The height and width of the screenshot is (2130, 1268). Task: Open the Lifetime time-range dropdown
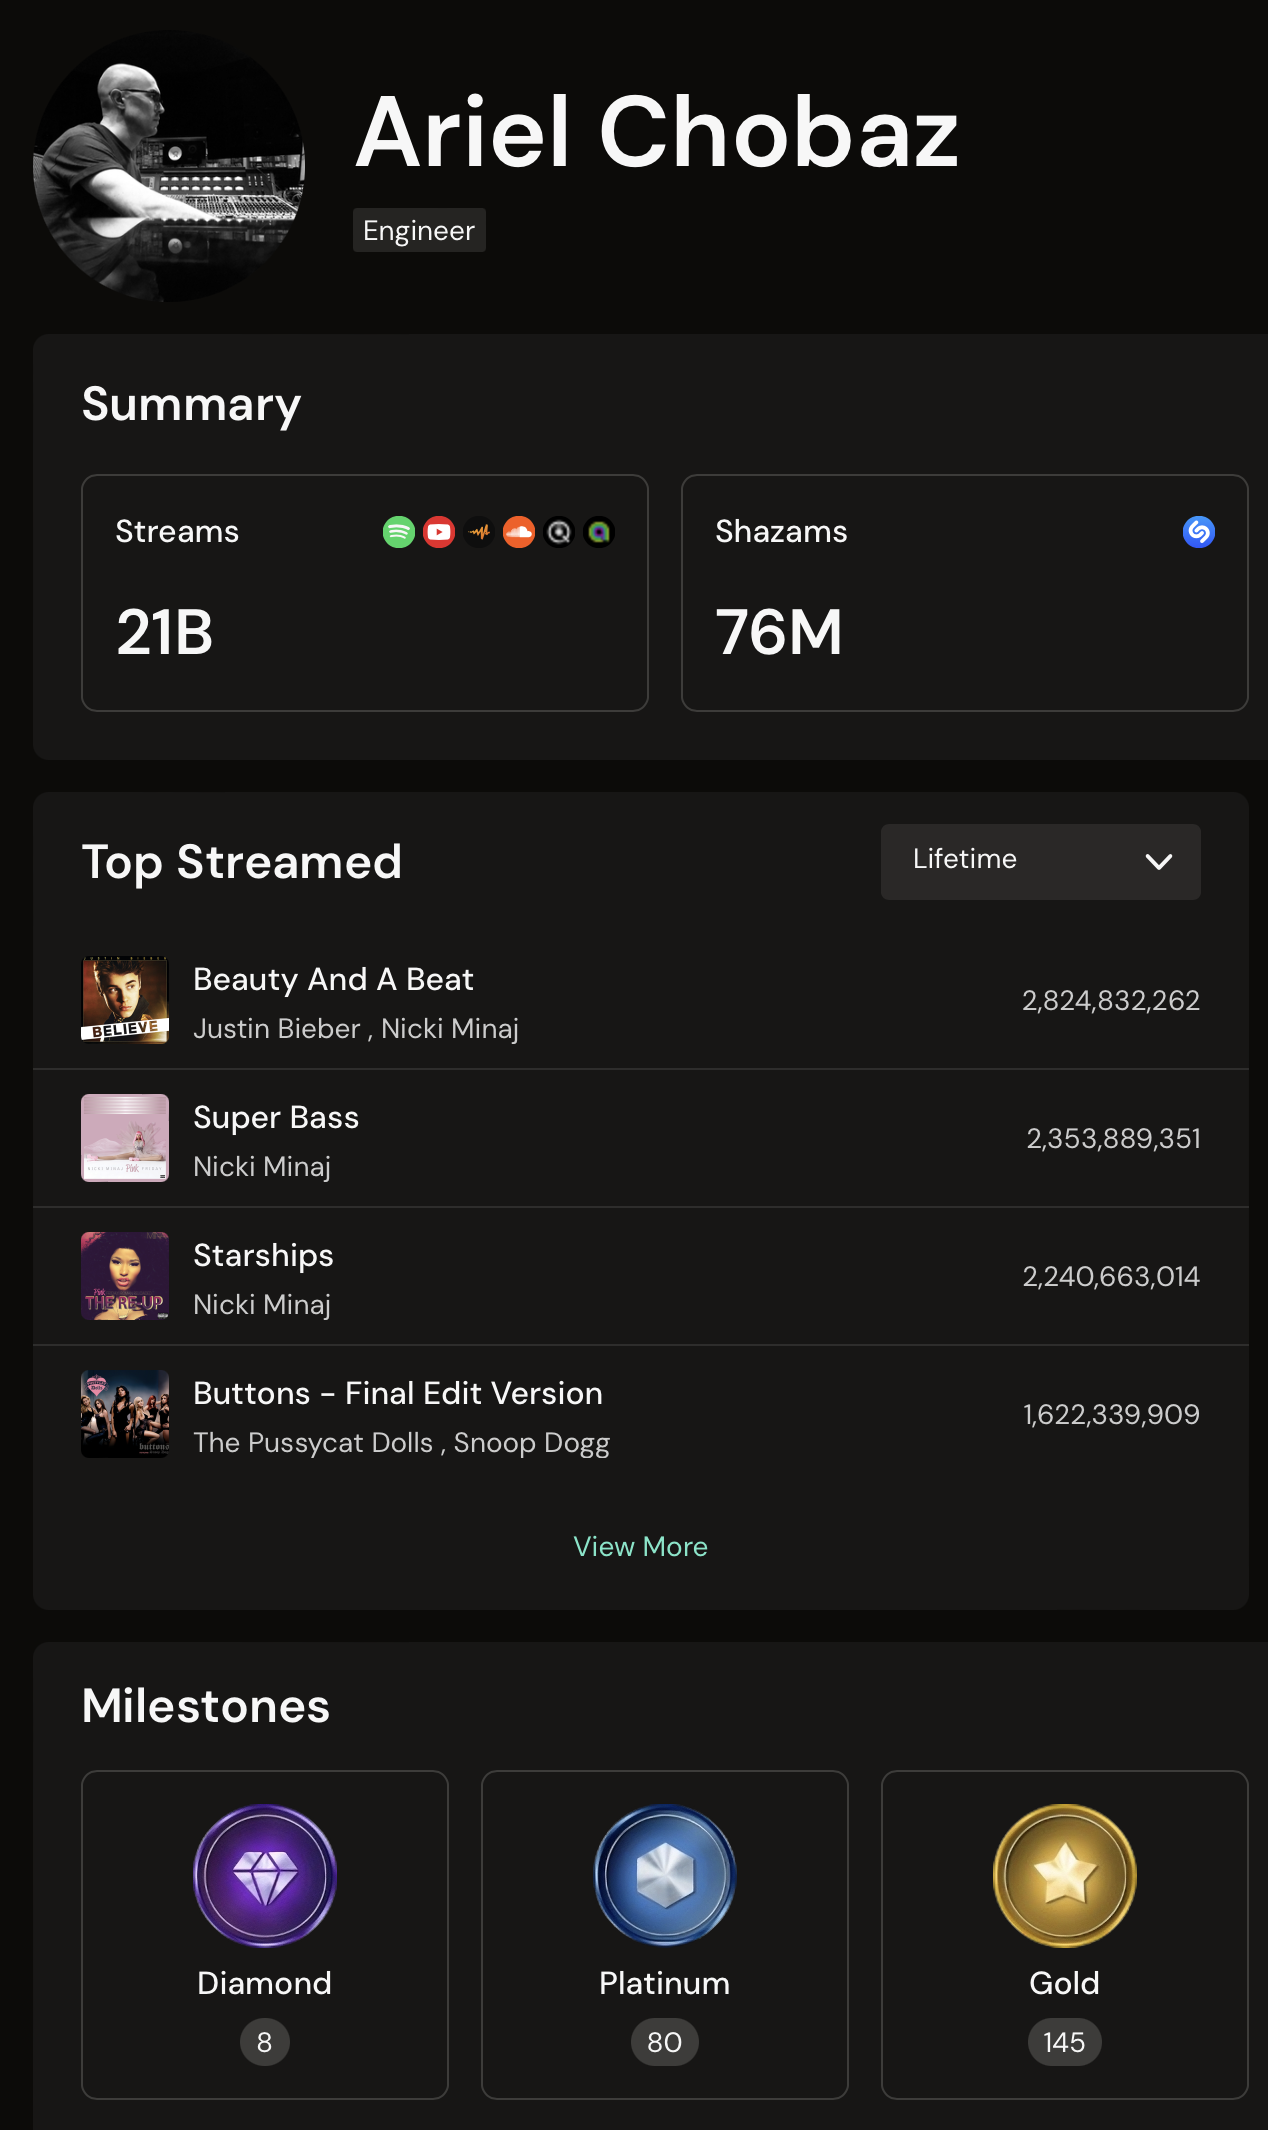pos(1041,862)
